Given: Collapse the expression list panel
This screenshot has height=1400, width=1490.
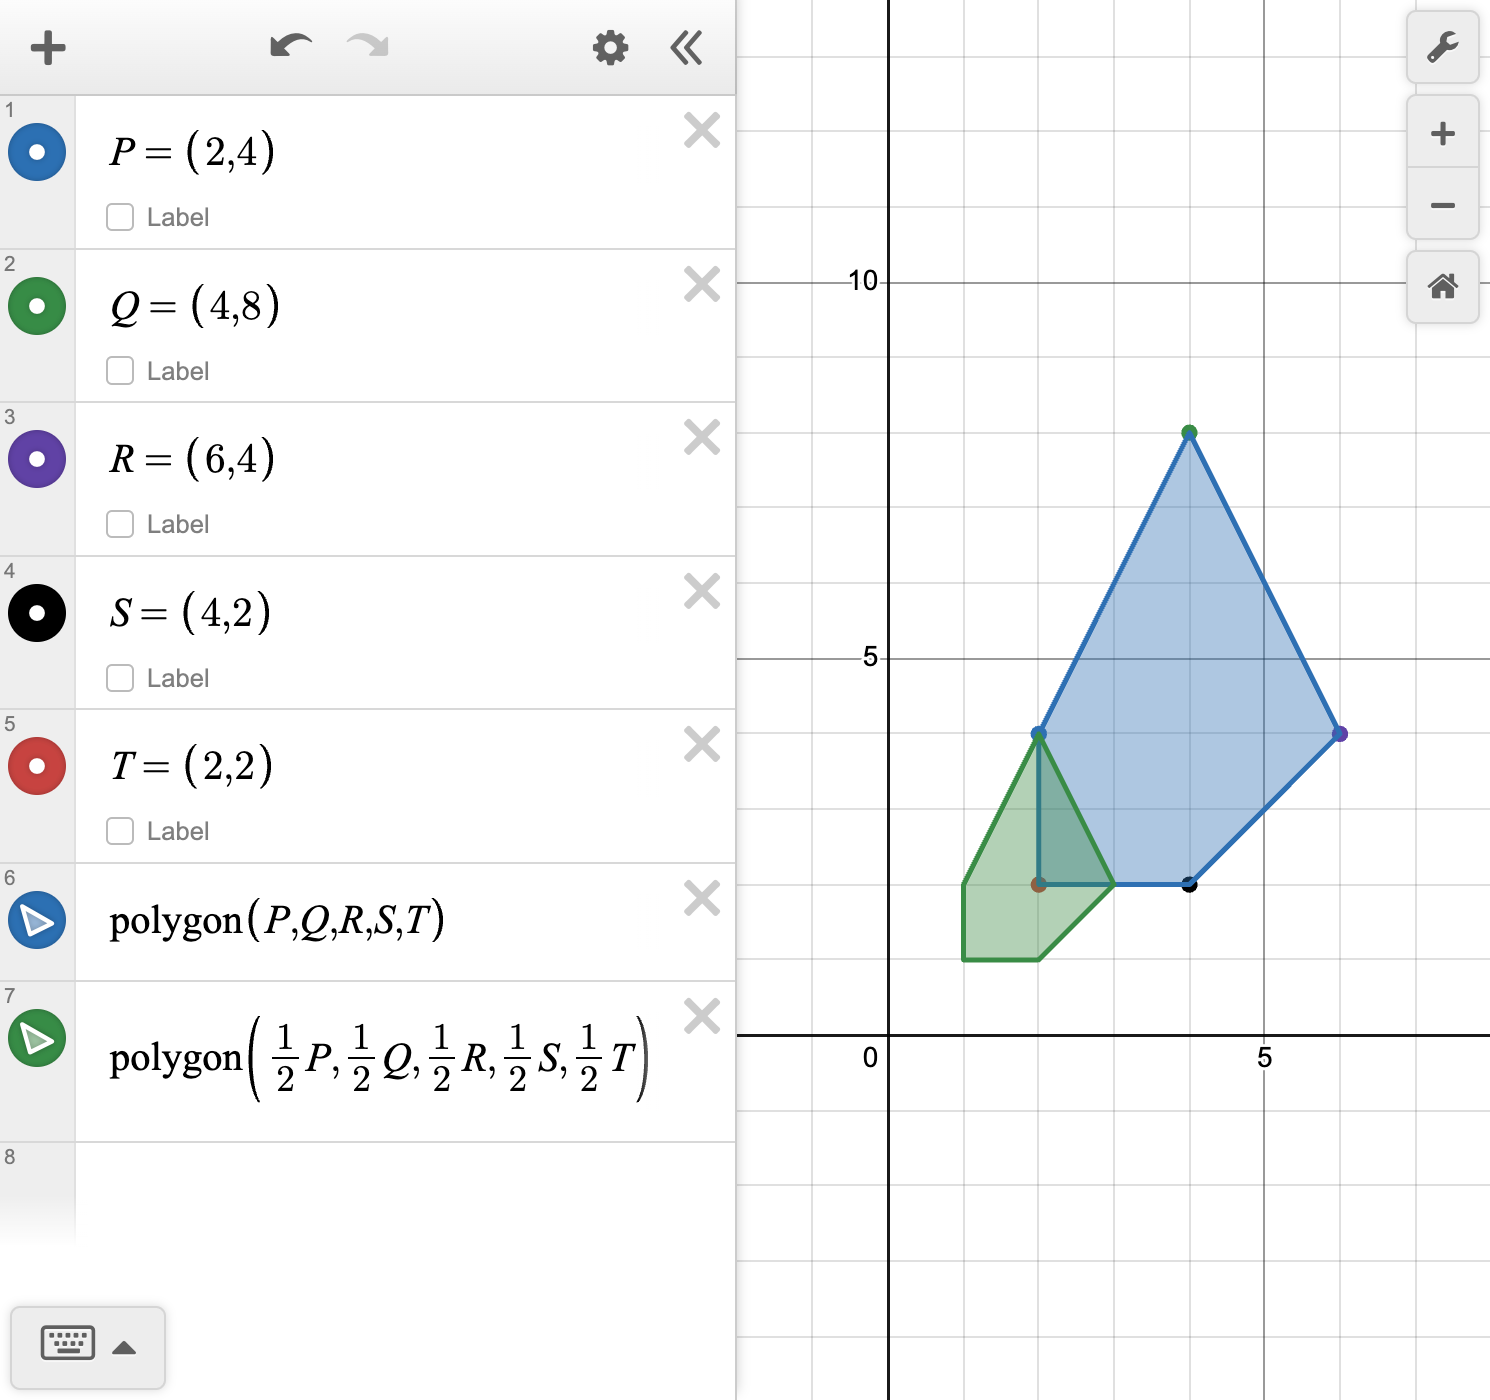Looking at the screenshot, I should [x=686, y=47].
